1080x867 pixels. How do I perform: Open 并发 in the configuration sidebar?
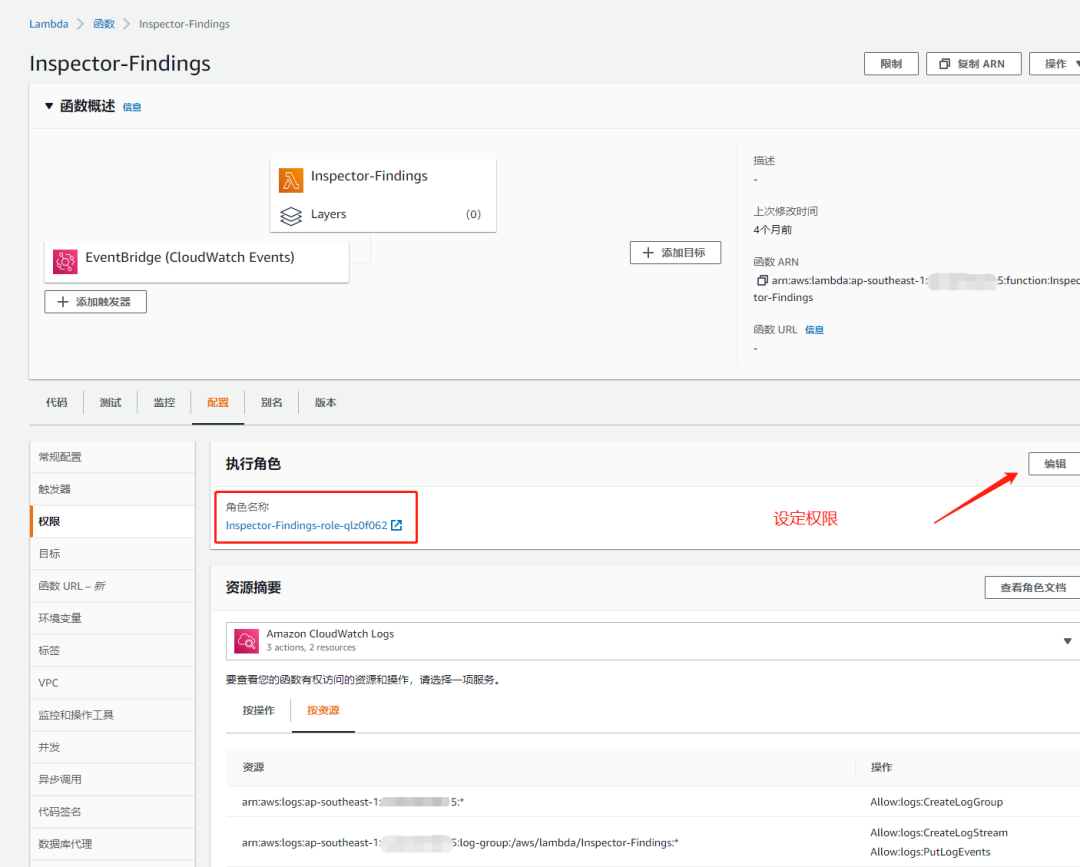click(113, 747)
